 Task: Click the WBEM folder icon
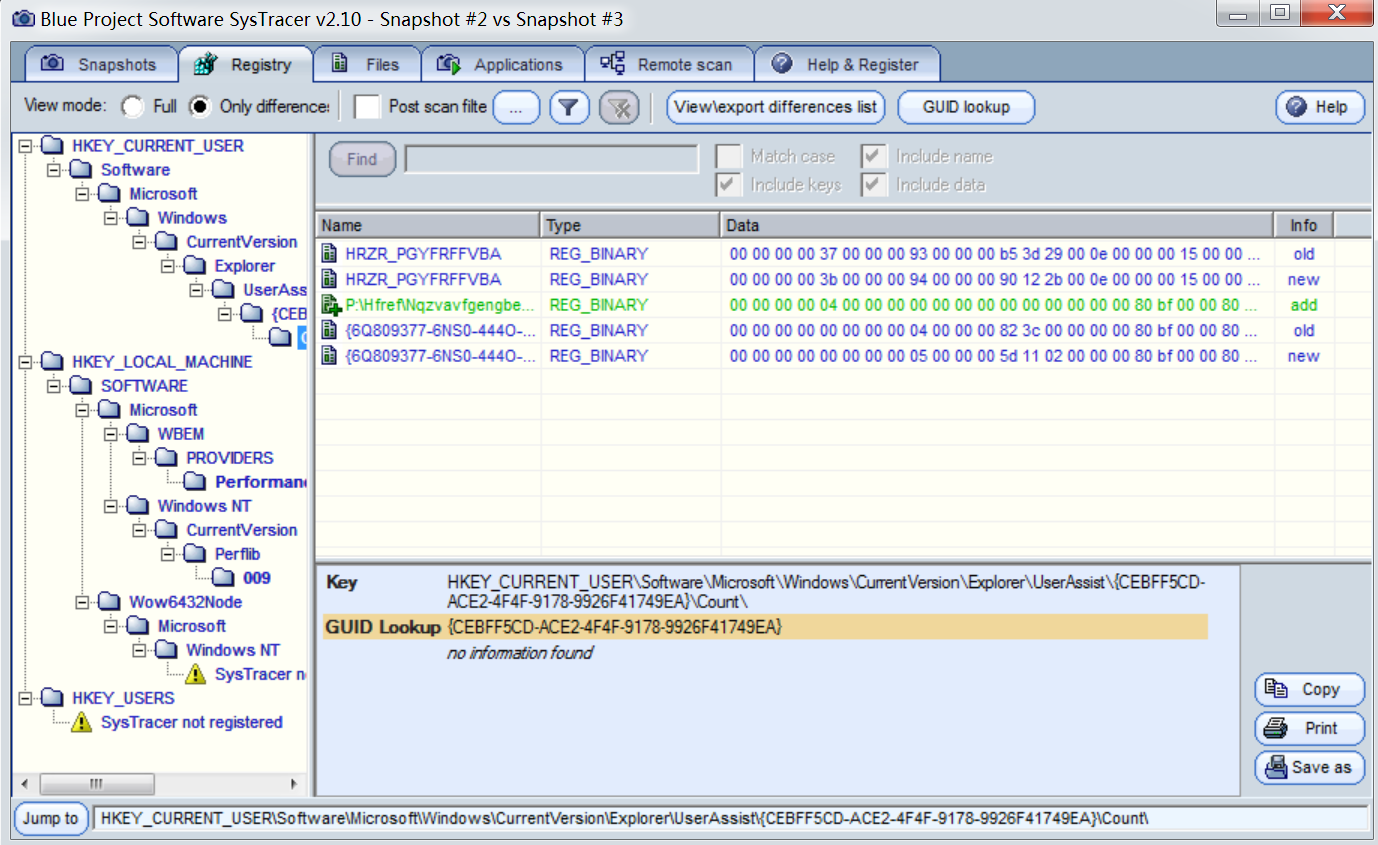(x=138, y=434)
